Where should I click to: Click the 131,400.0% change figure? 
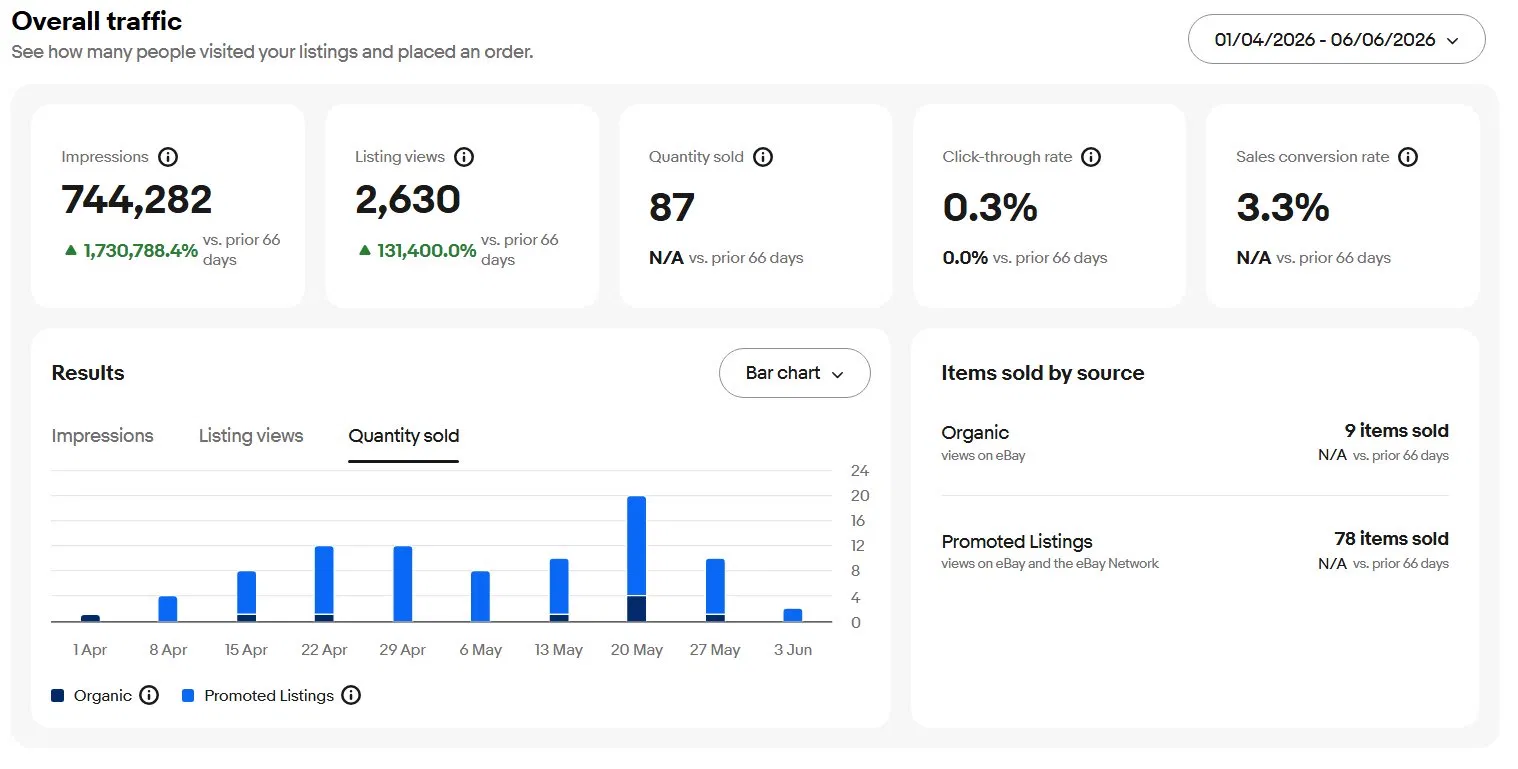[427, 250]
